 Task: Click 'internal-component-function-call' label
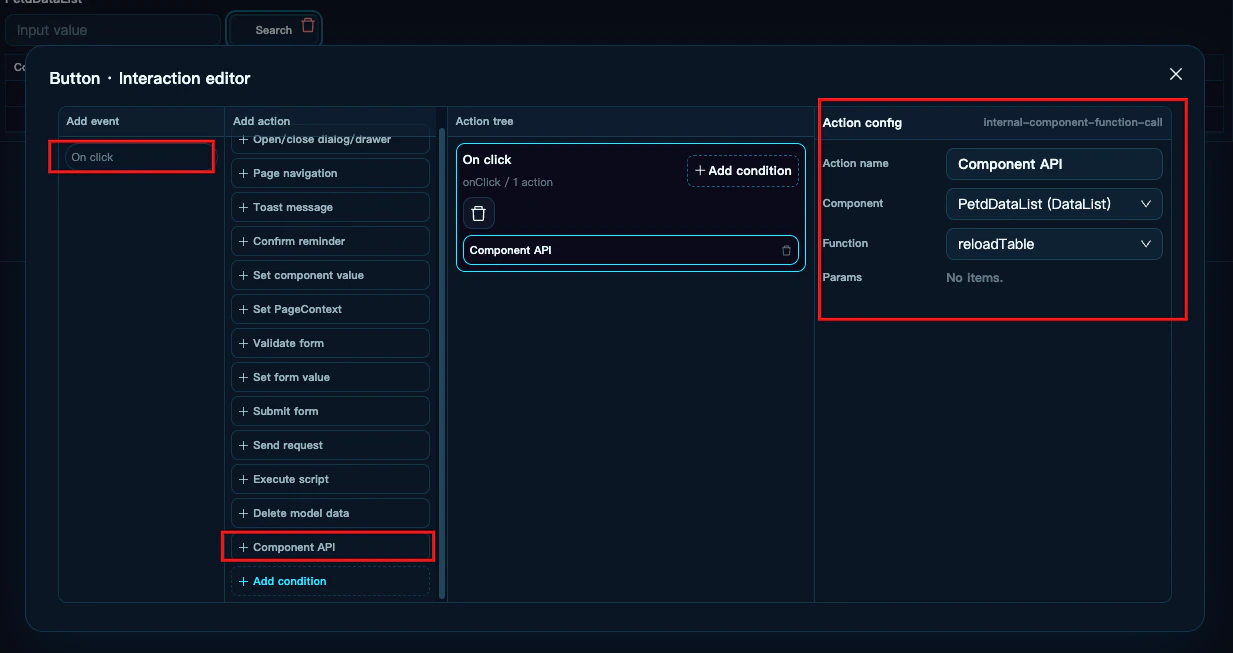tap(1073, 122)
